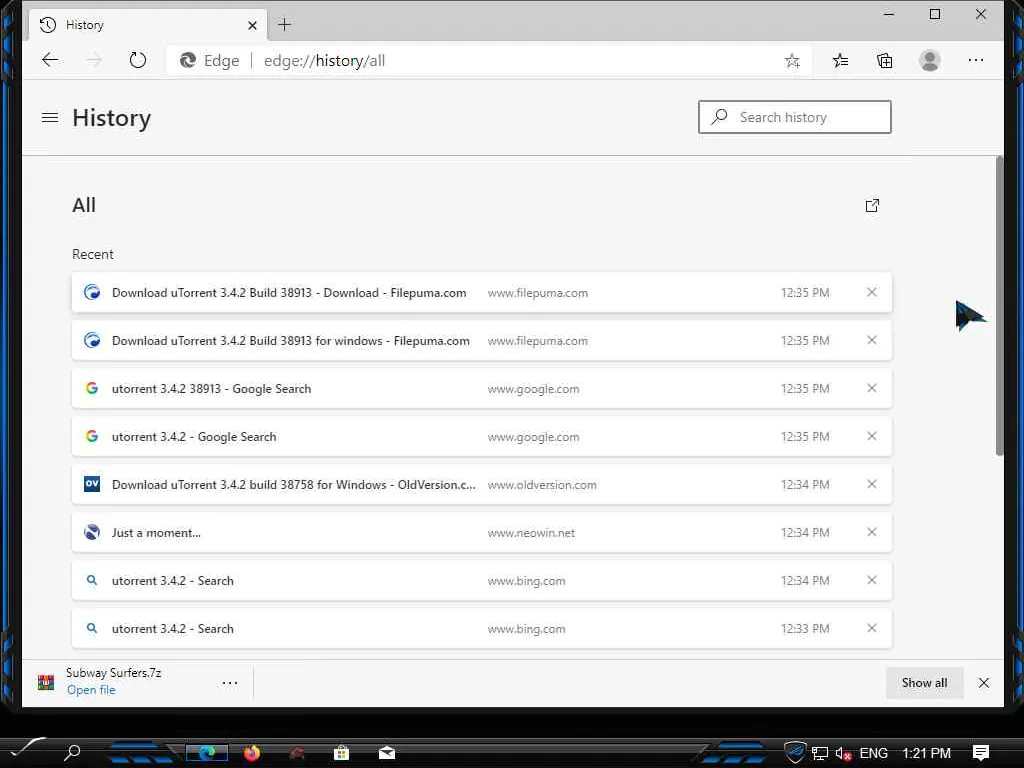Open taskbar search magnifier icon
Image resolution: width=1024 pixels, height=768 pixels.
(x=72, y=752)
